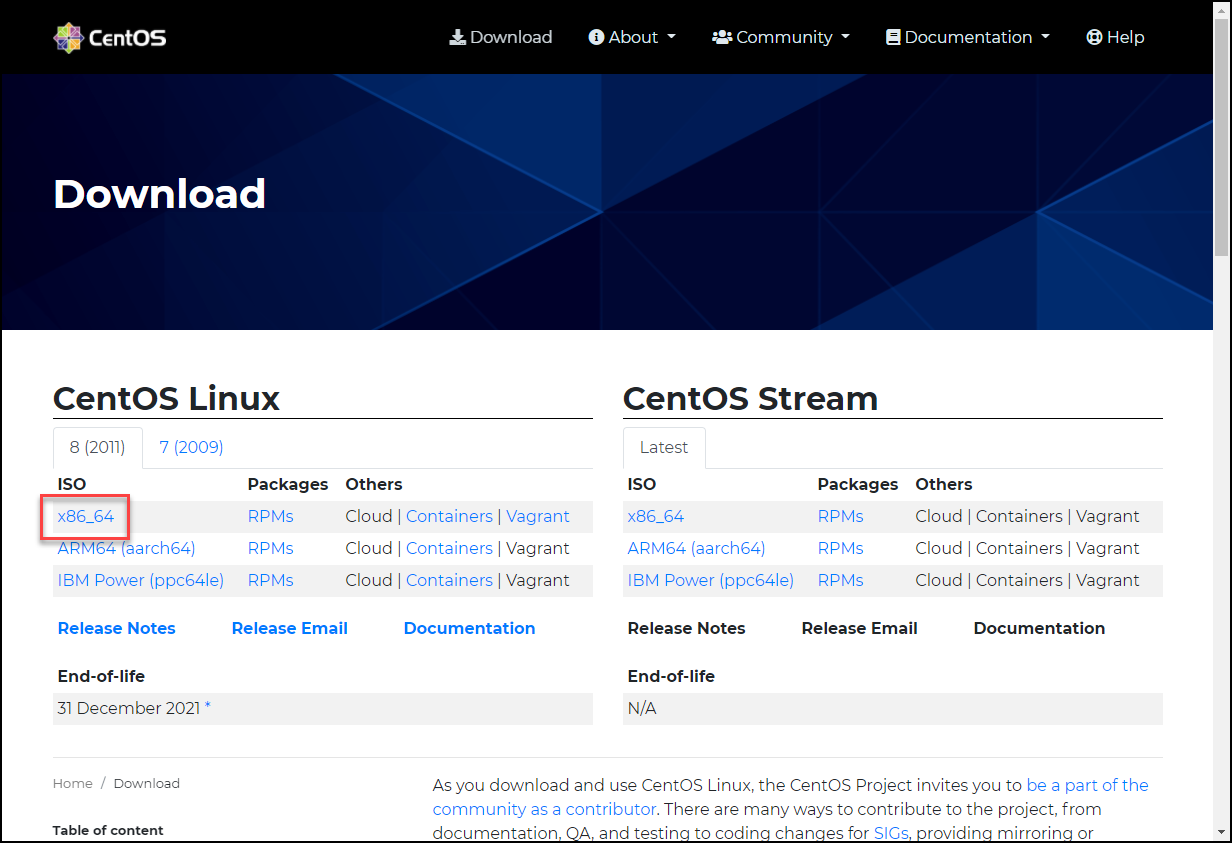Open the blue Release Email link
1232x843 pixels.
click(290, 628)
